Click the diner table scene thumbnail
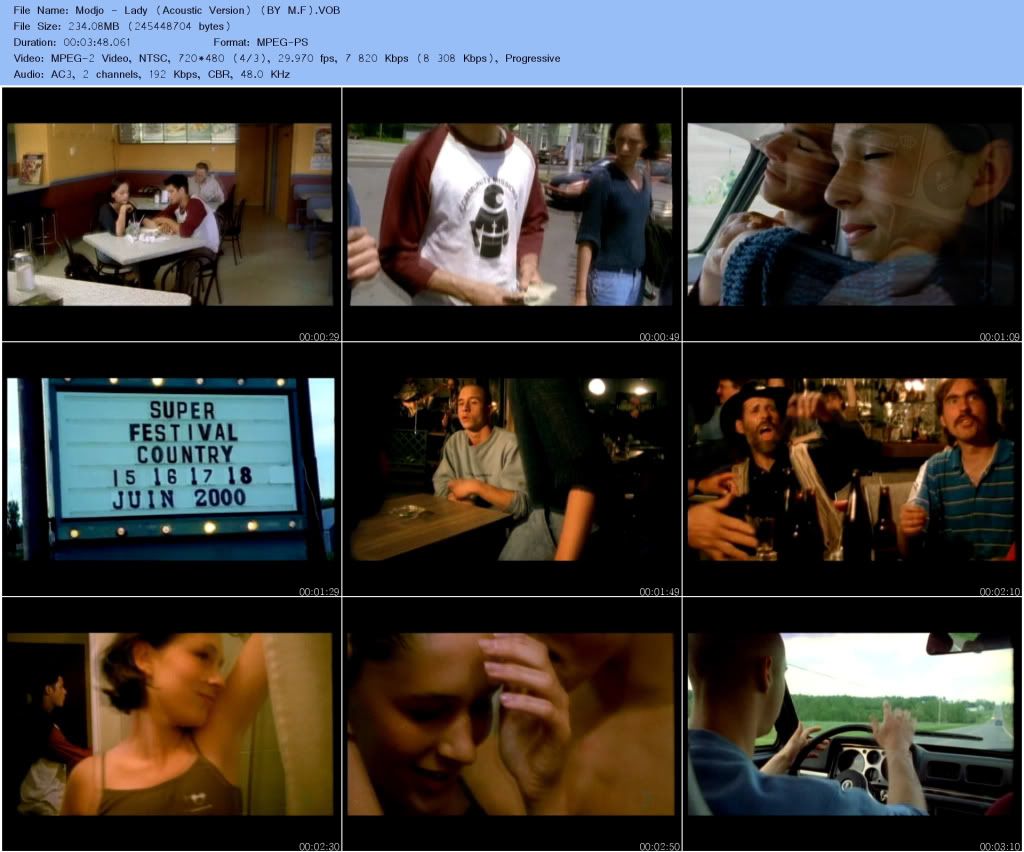This screenshot has width=1024, height=852. 171,214
